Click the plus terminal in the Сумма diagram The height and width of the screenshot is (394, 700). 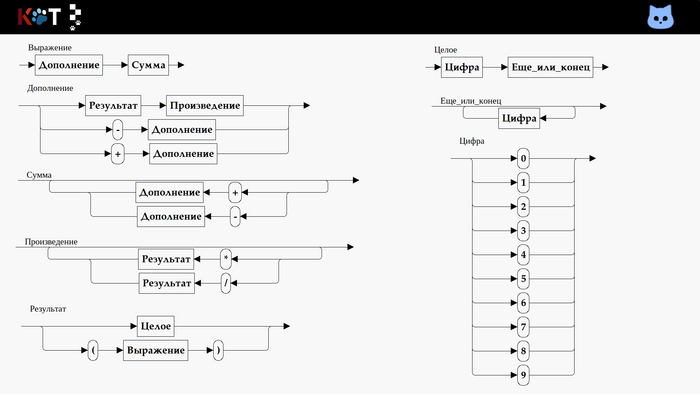pyautogui.click(x=235, y=192)
